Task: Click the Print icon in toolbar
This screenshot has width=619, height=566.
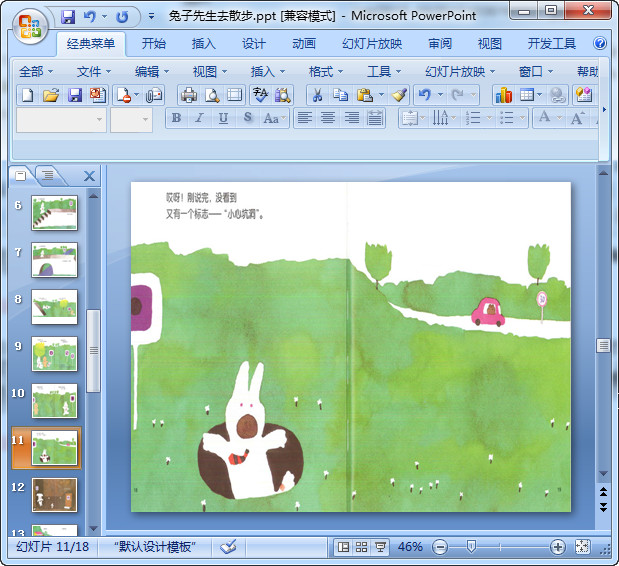Action: pyautogui.click(x=189, y=95)
